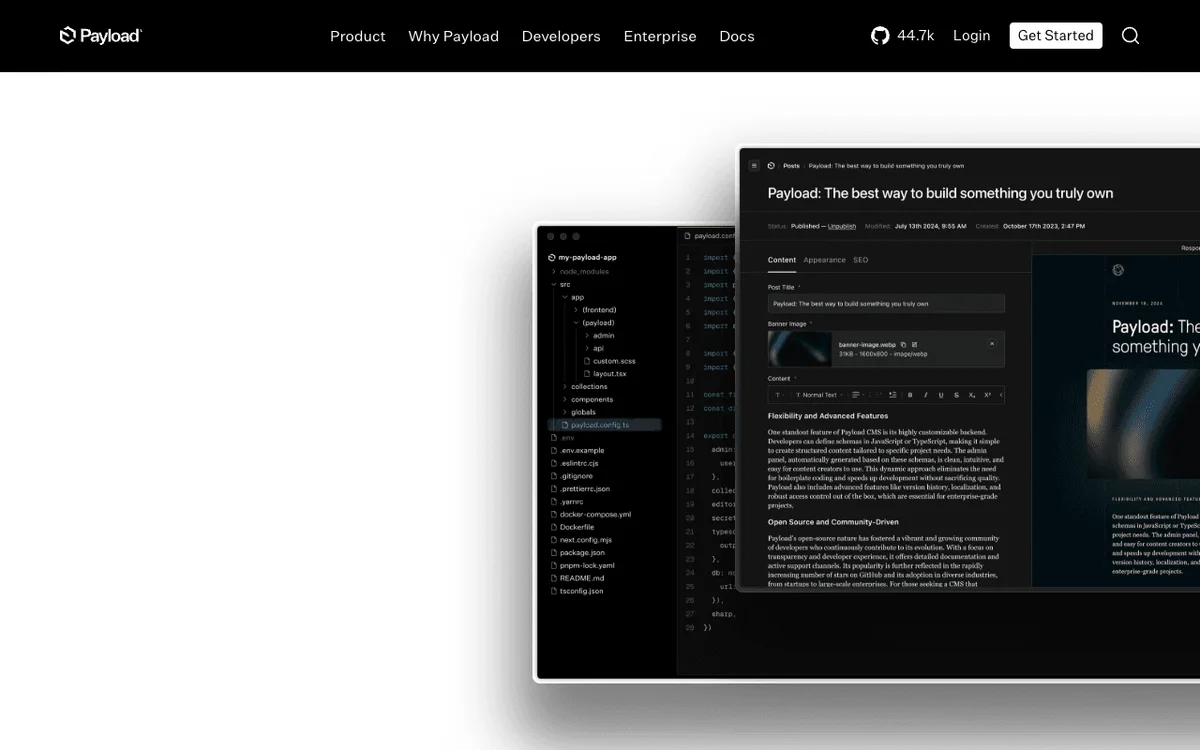Click the indent icon in the editor toolbar

click(892, 395)
